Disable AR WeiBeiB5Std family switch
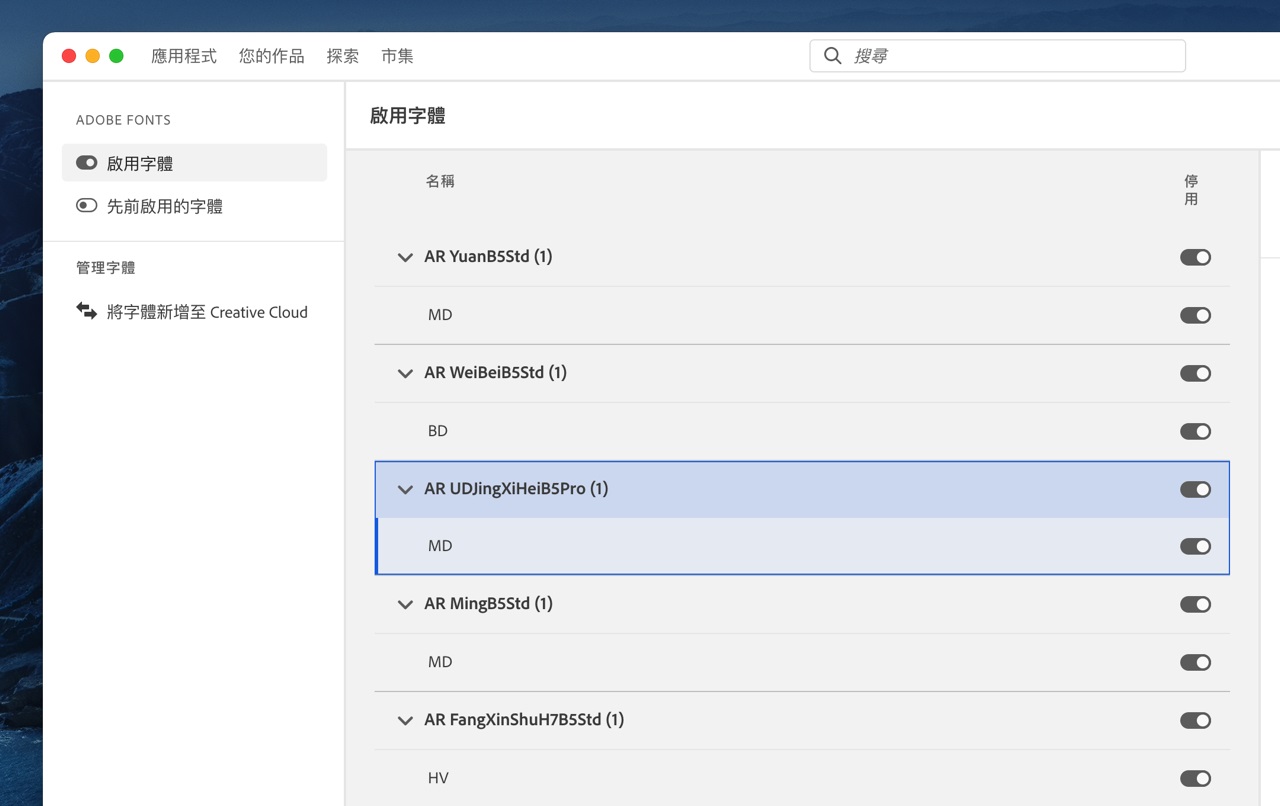Viewport: 1280px width, 806px height. [x=1195, y=373]
